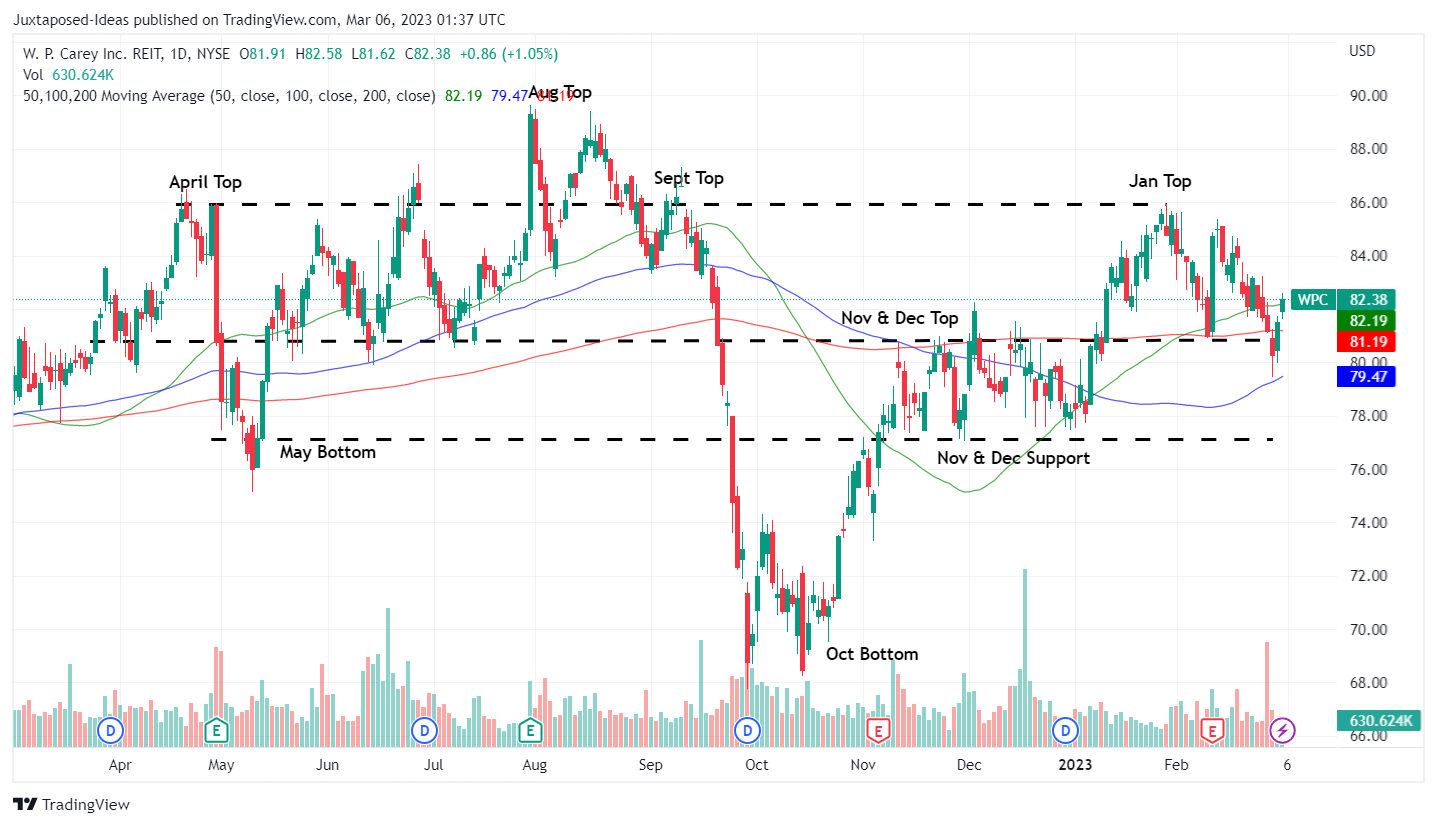Image resolution: width=1437 pixels, height=826 pixels.
Task: Click the red earnings E marker in February
Action: click(x=1214, y=731)
